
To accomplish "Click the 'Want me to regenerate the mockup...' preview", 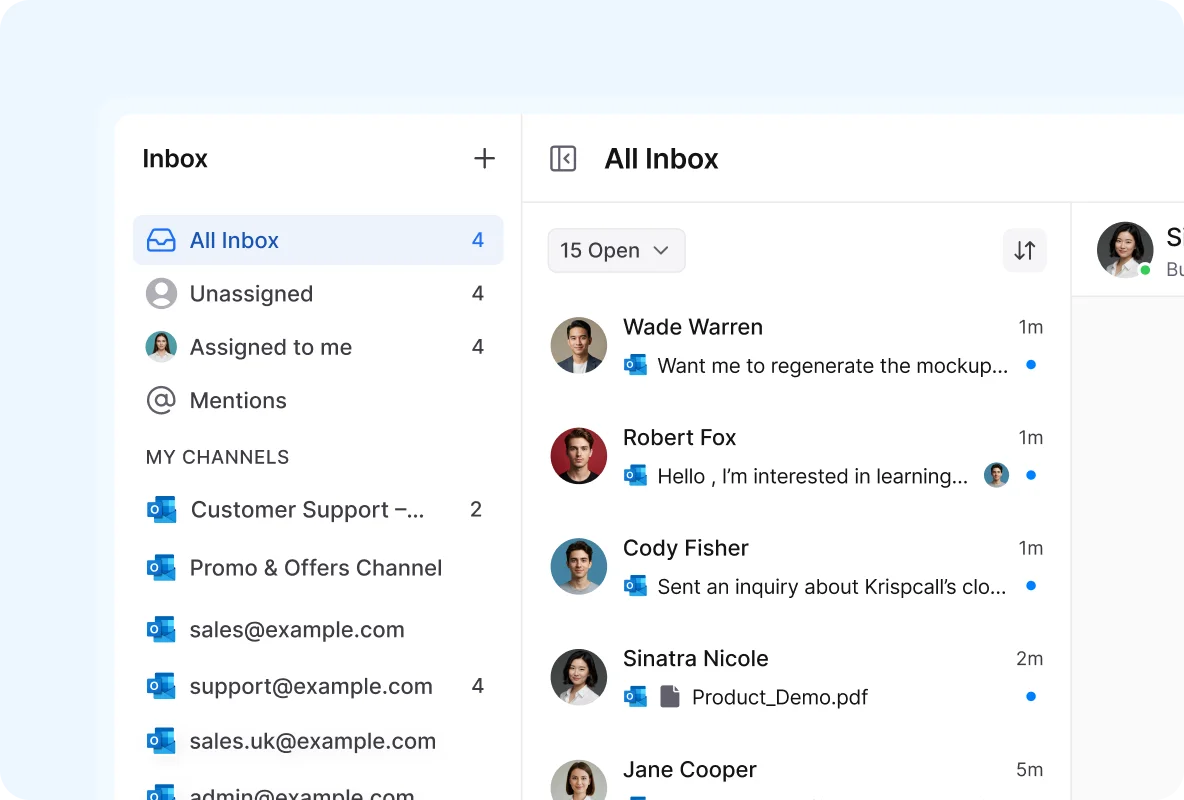I will pyautogui.click(x=832, y=366).
